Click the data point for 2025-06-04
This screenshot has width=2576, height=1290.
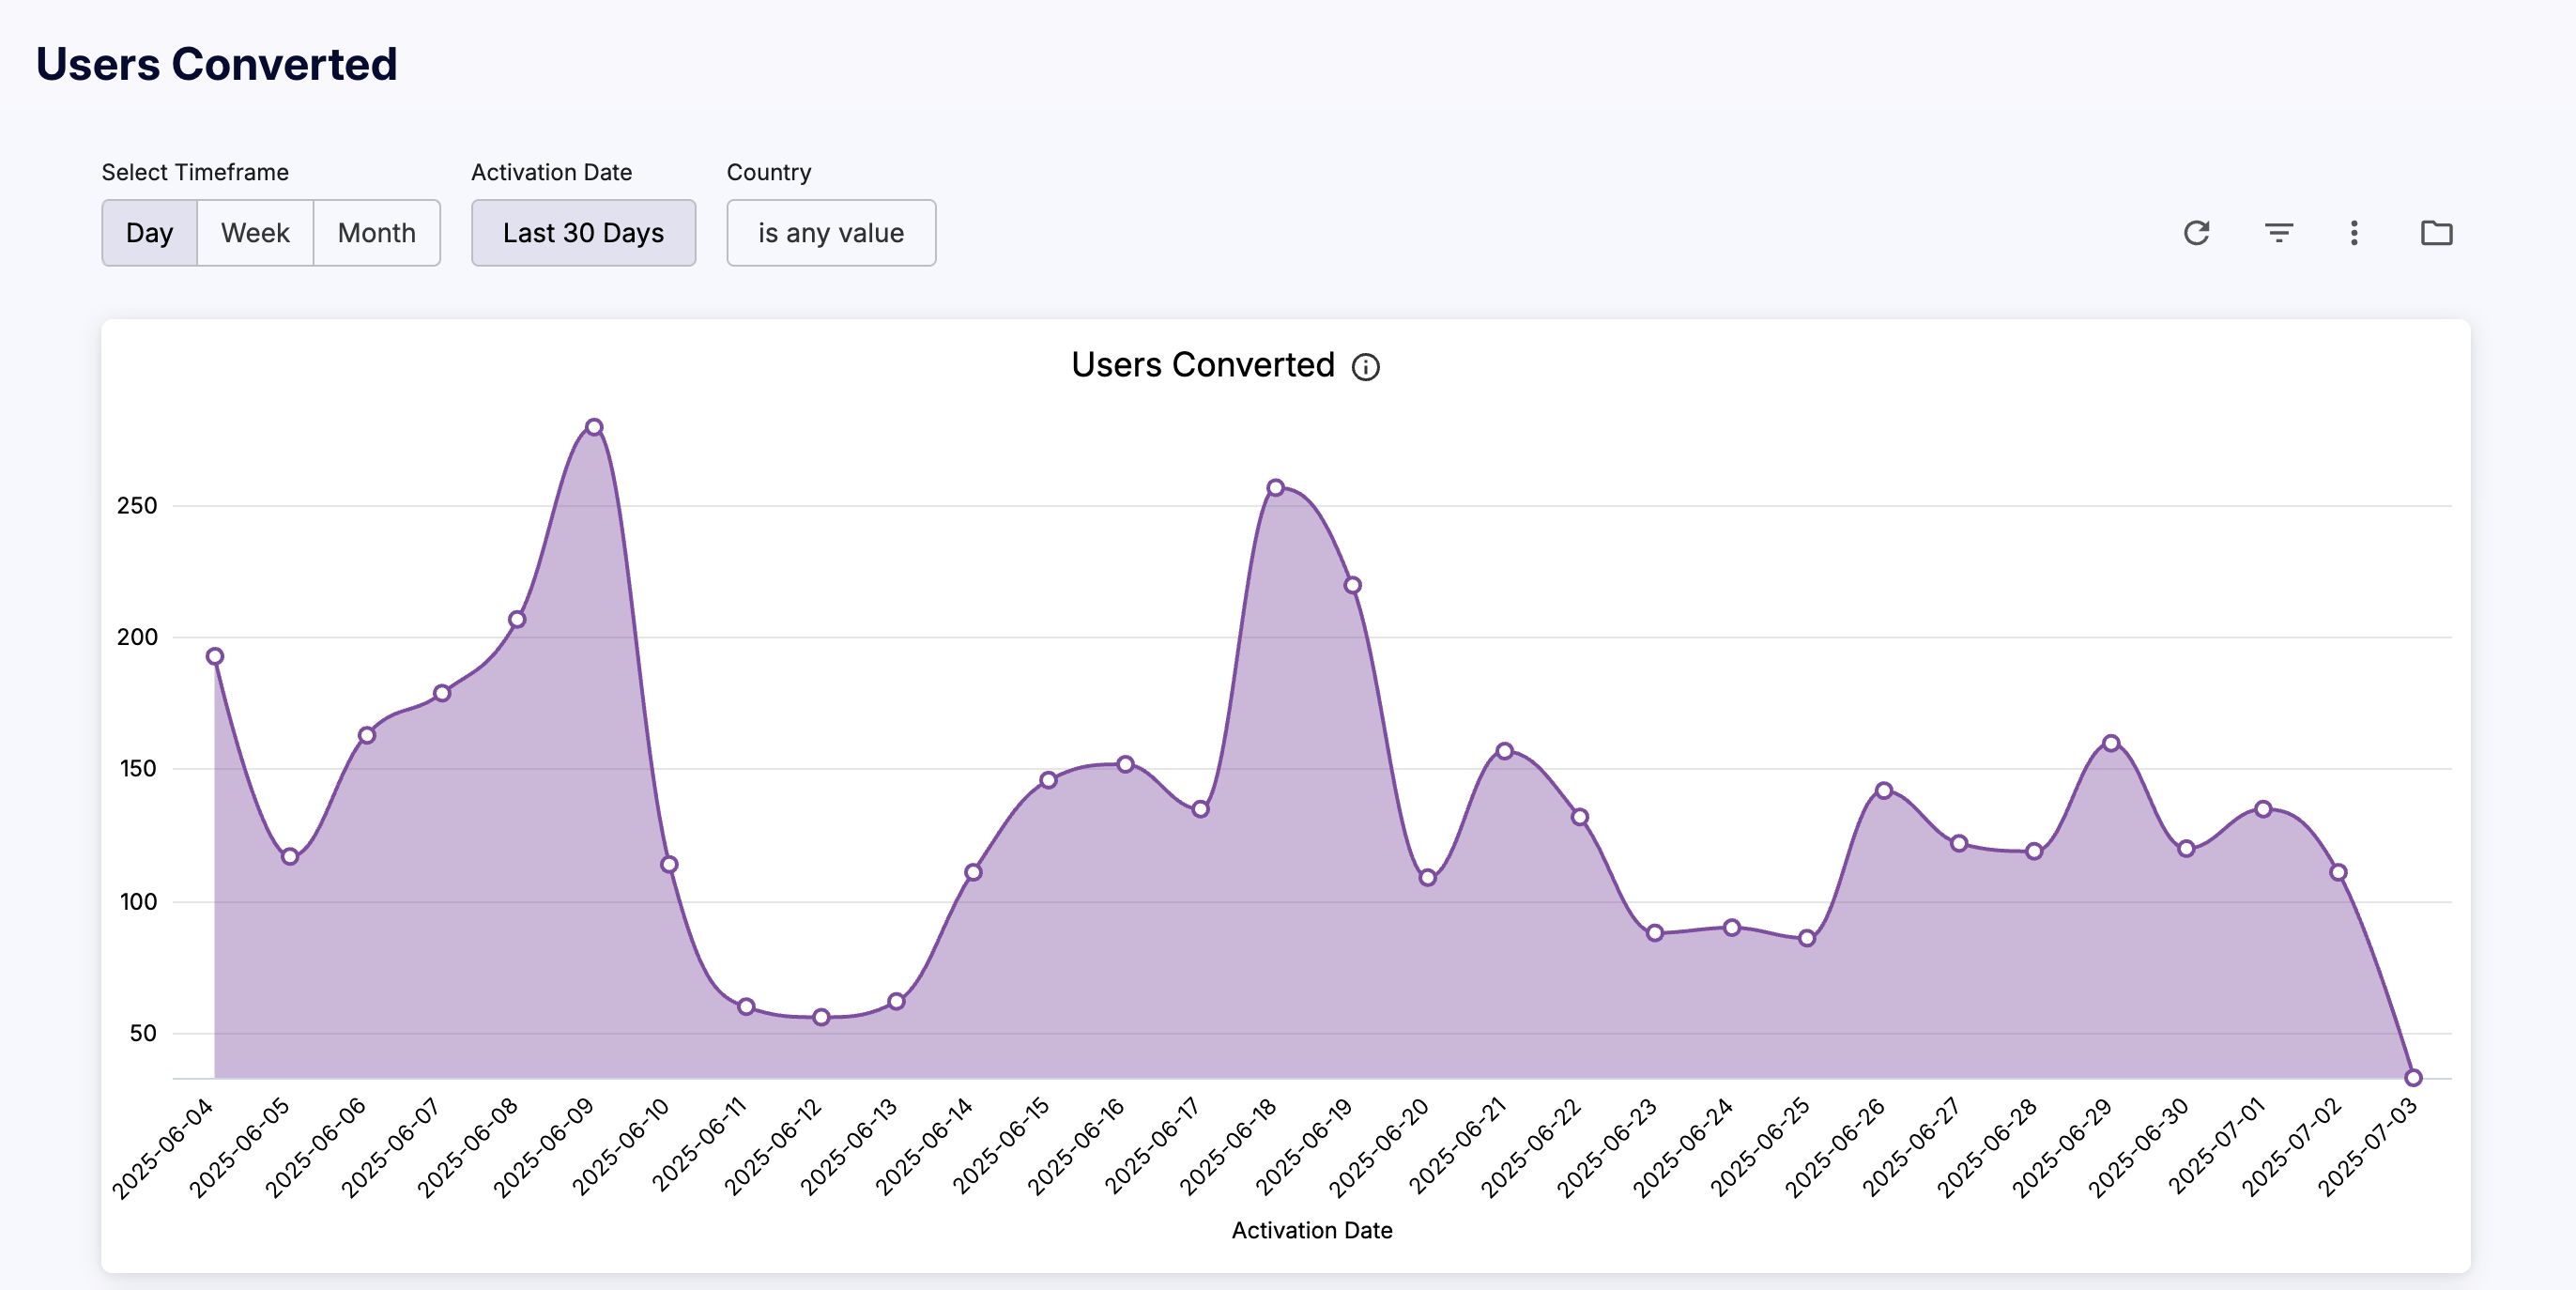215,657
